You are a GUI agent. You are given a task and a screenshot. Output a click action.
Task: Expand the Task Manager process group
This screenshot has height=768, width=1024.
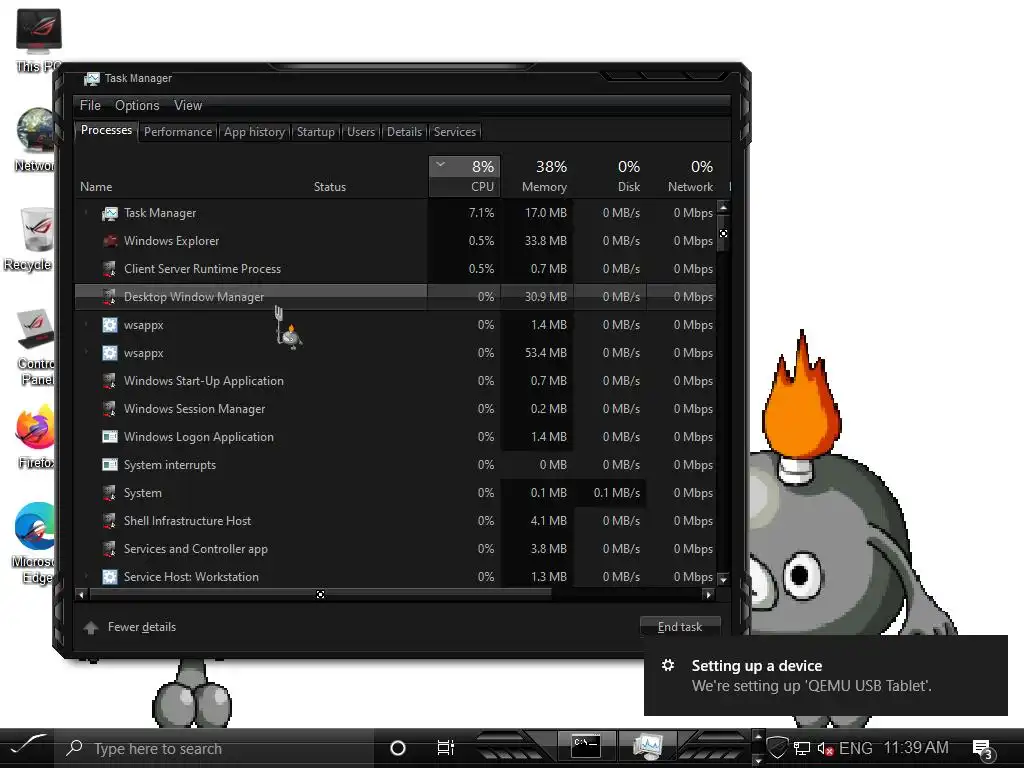pyautogui.click(x=86, y=213)
